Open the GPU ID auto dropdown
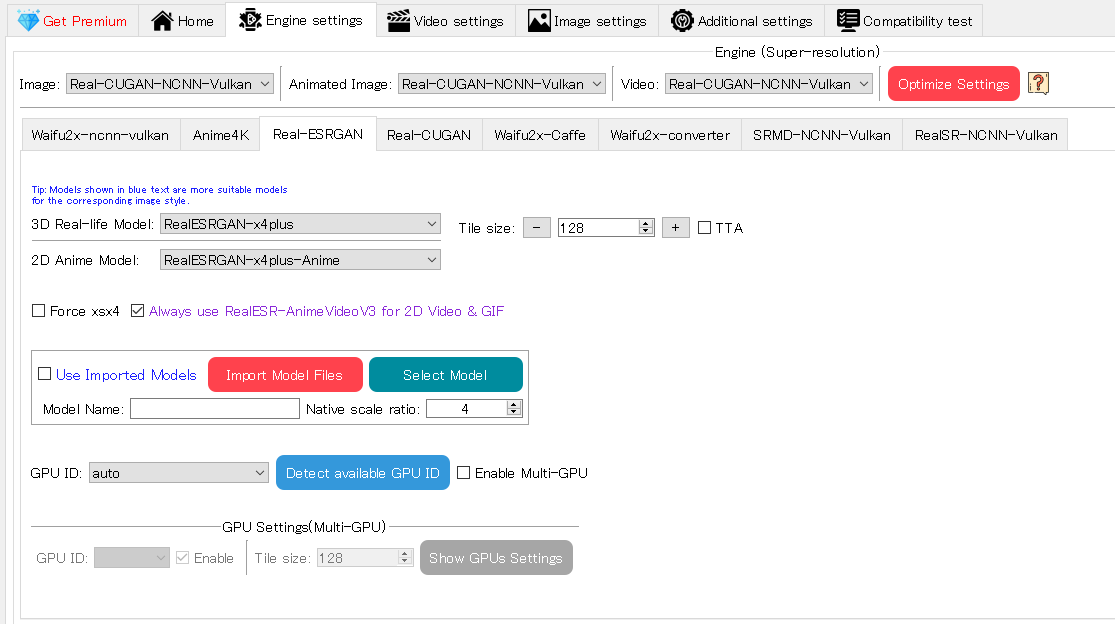The image size is (1115, 624). (178, 473)
